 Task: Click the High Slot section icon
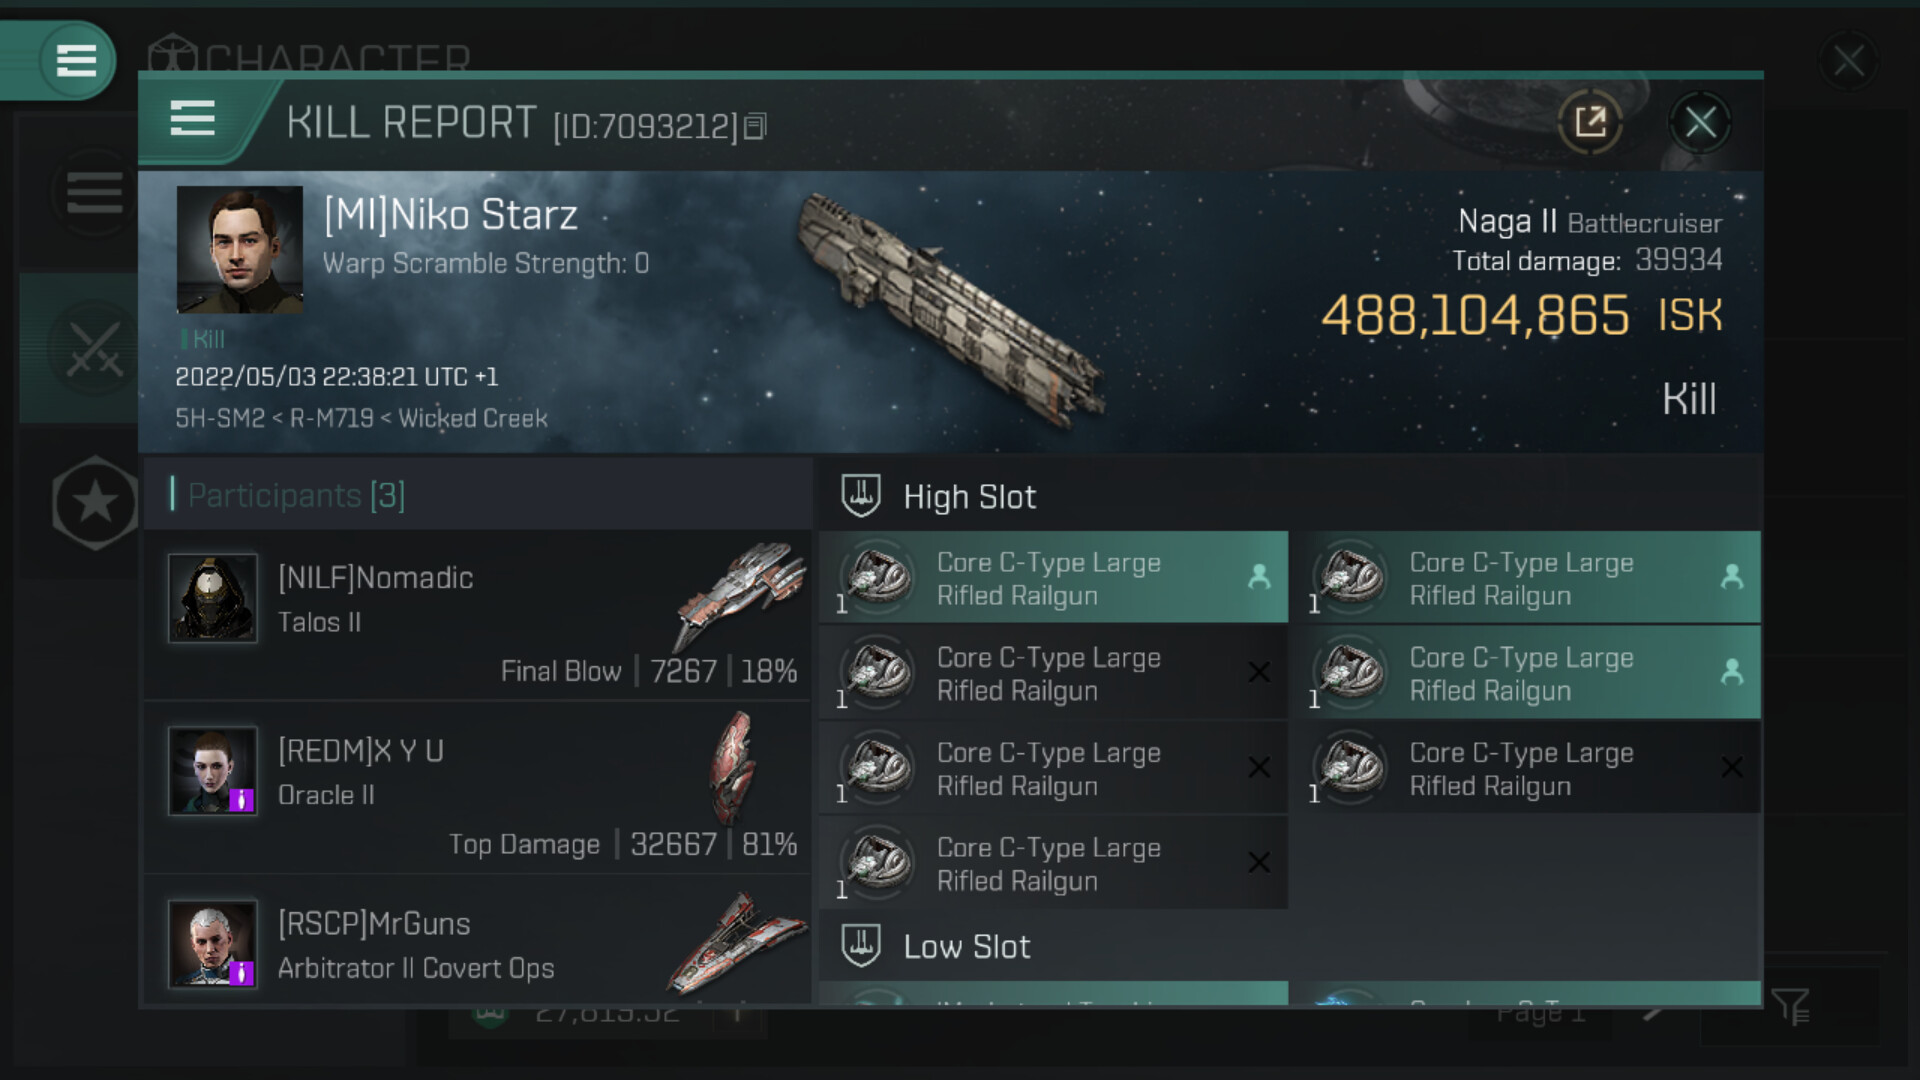pos(860,496)
